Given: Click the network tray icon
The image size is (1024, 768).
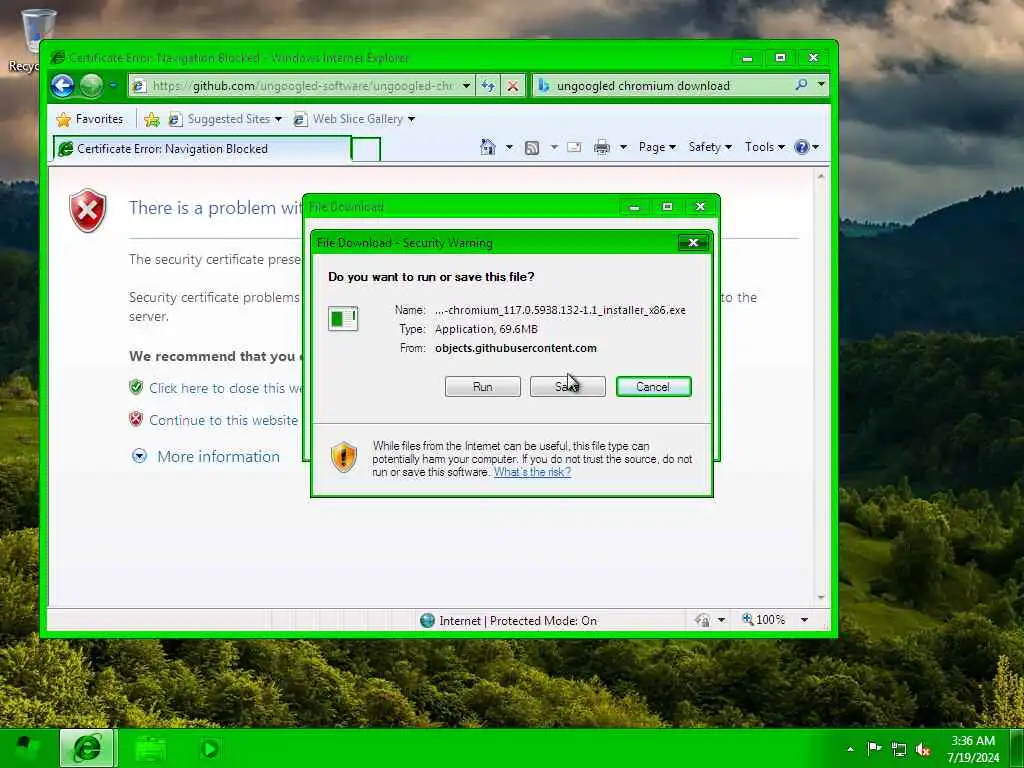Looking at the screenshot, I should (899, 750).
